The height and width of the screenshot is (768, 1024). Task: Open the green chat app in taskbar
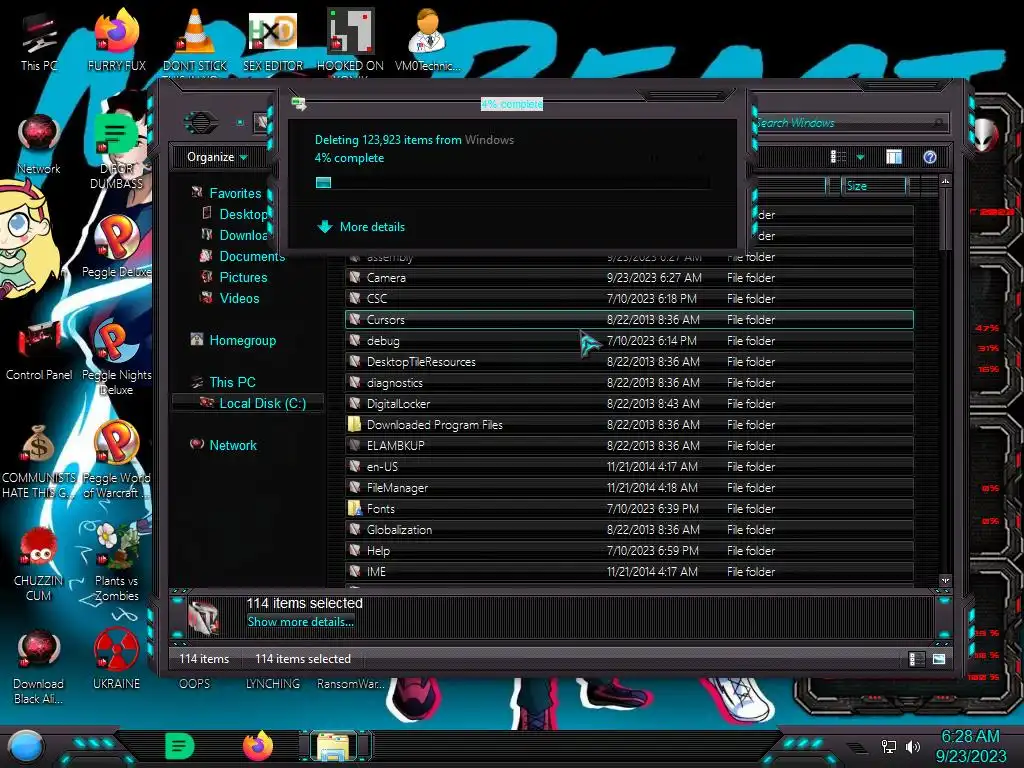[179, 746]
